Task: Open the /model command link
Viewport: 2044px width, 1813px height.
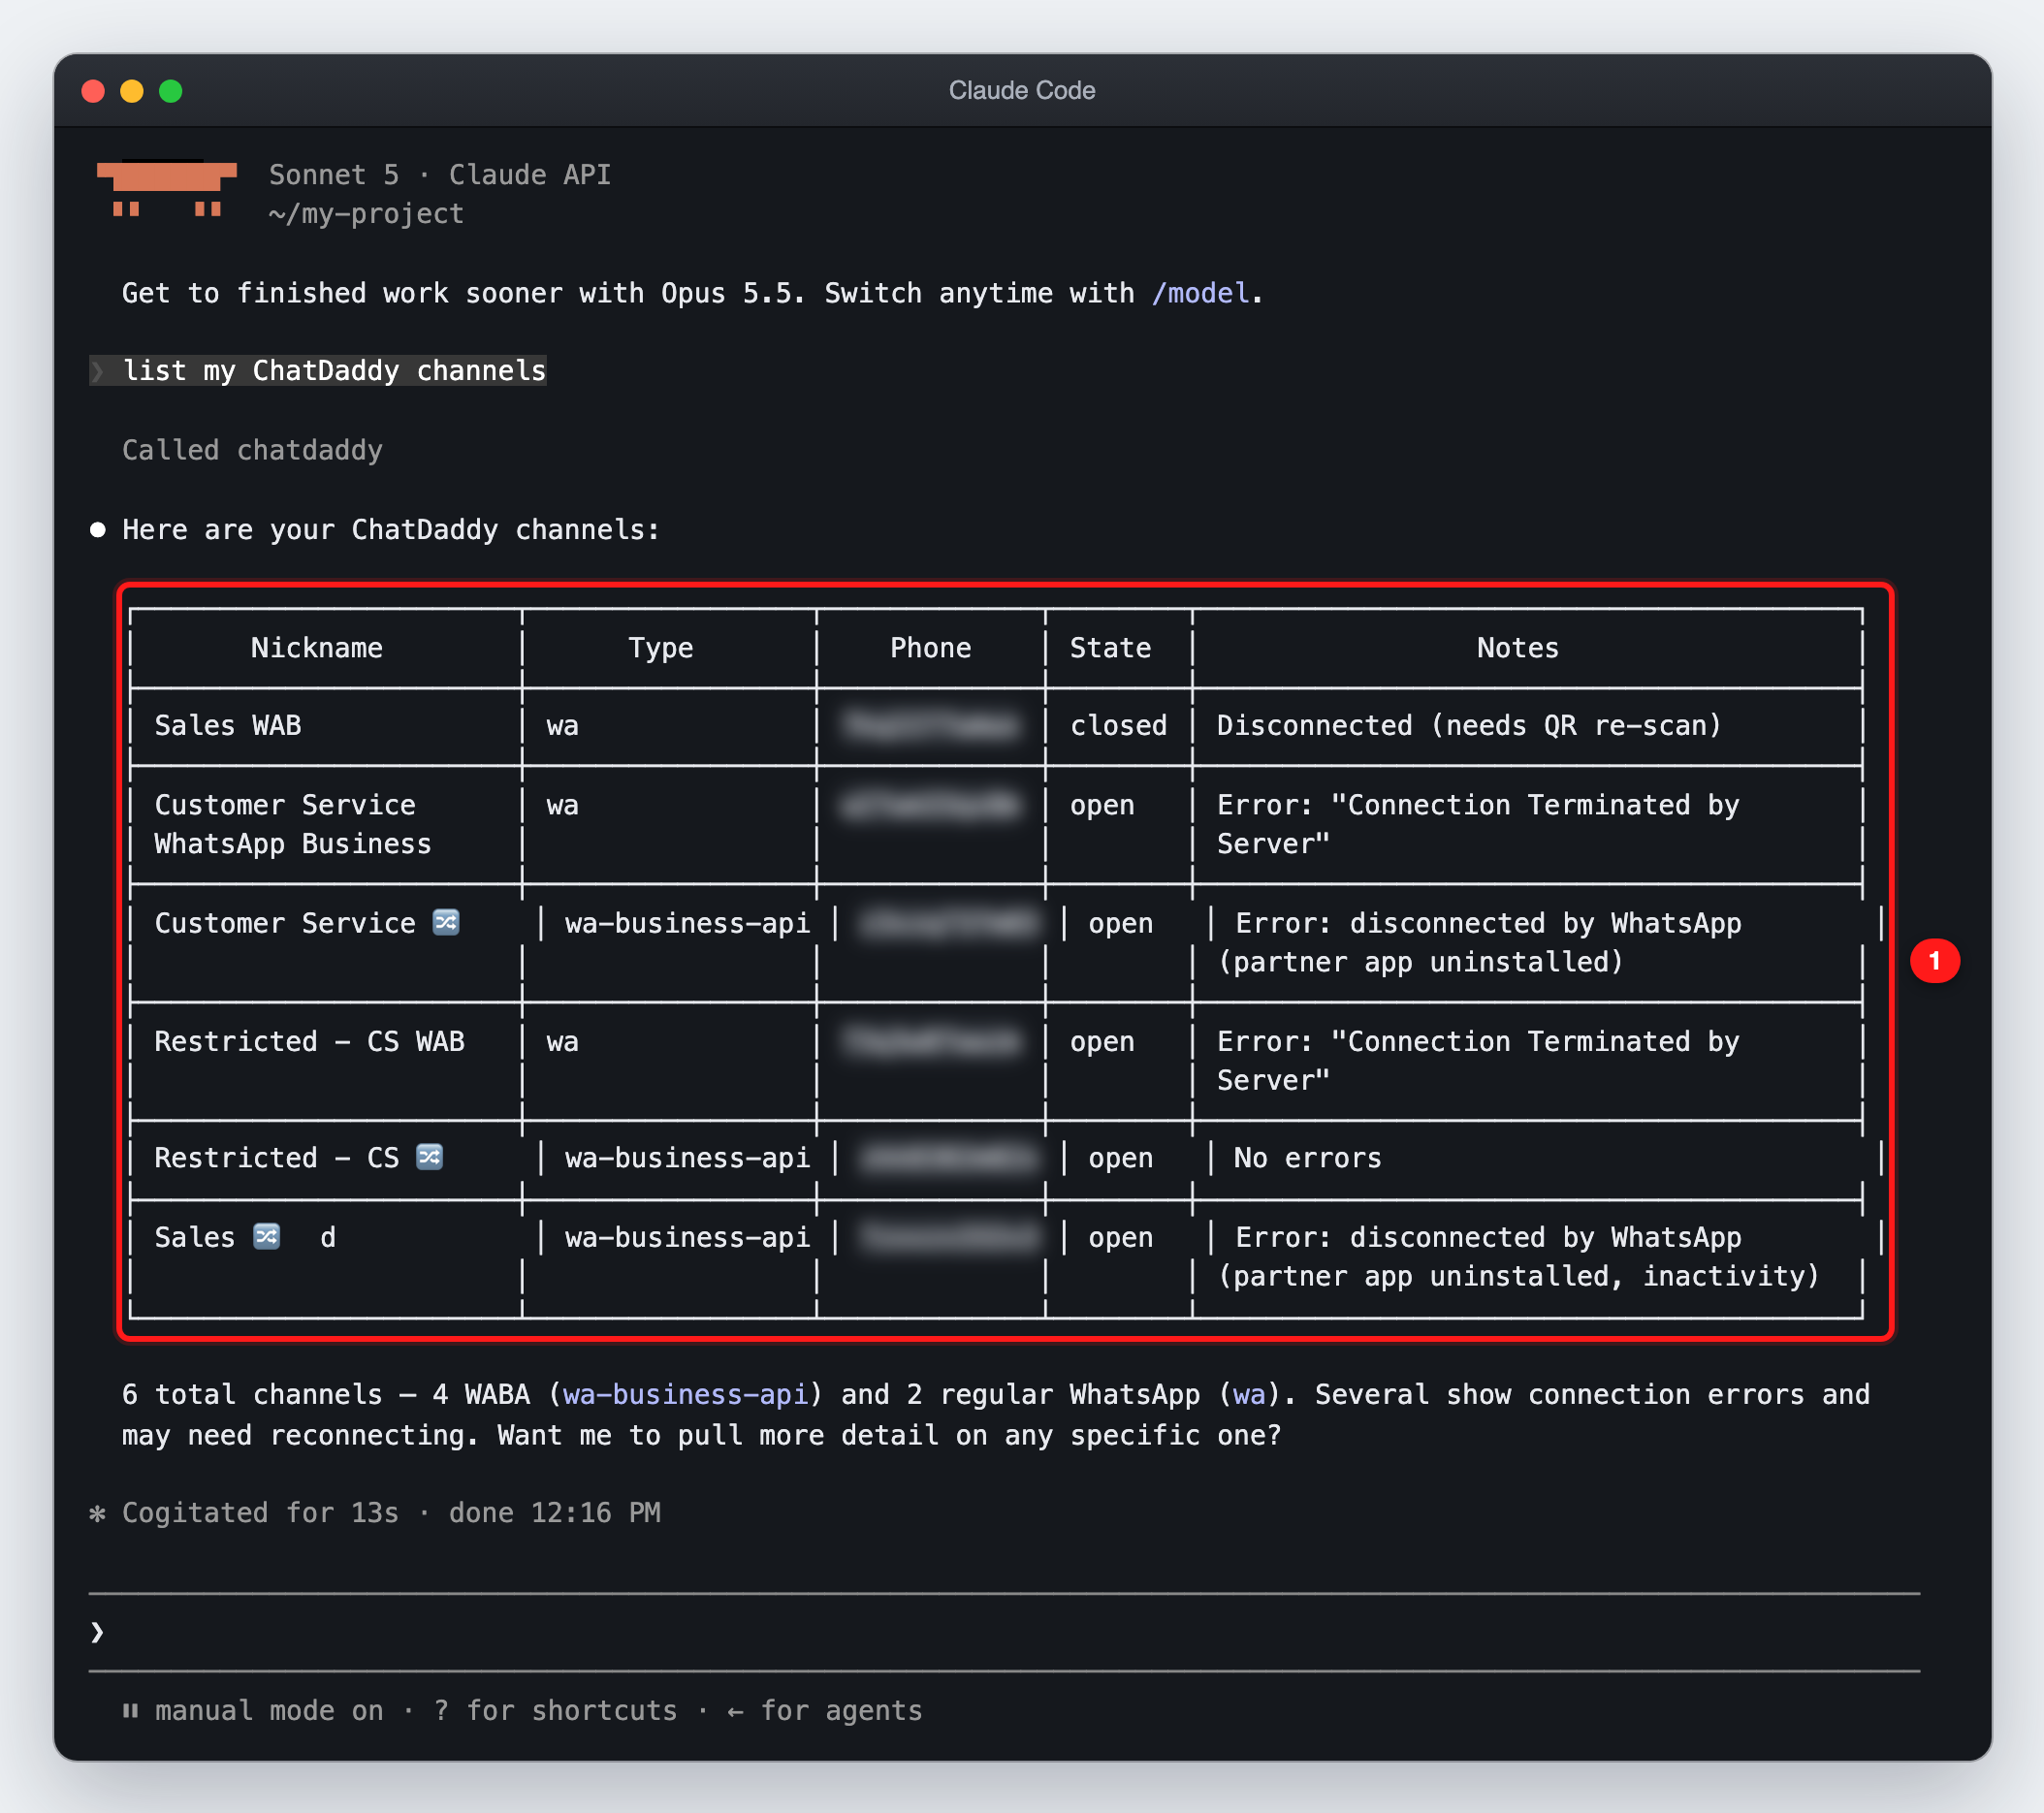Action: 1200,293
